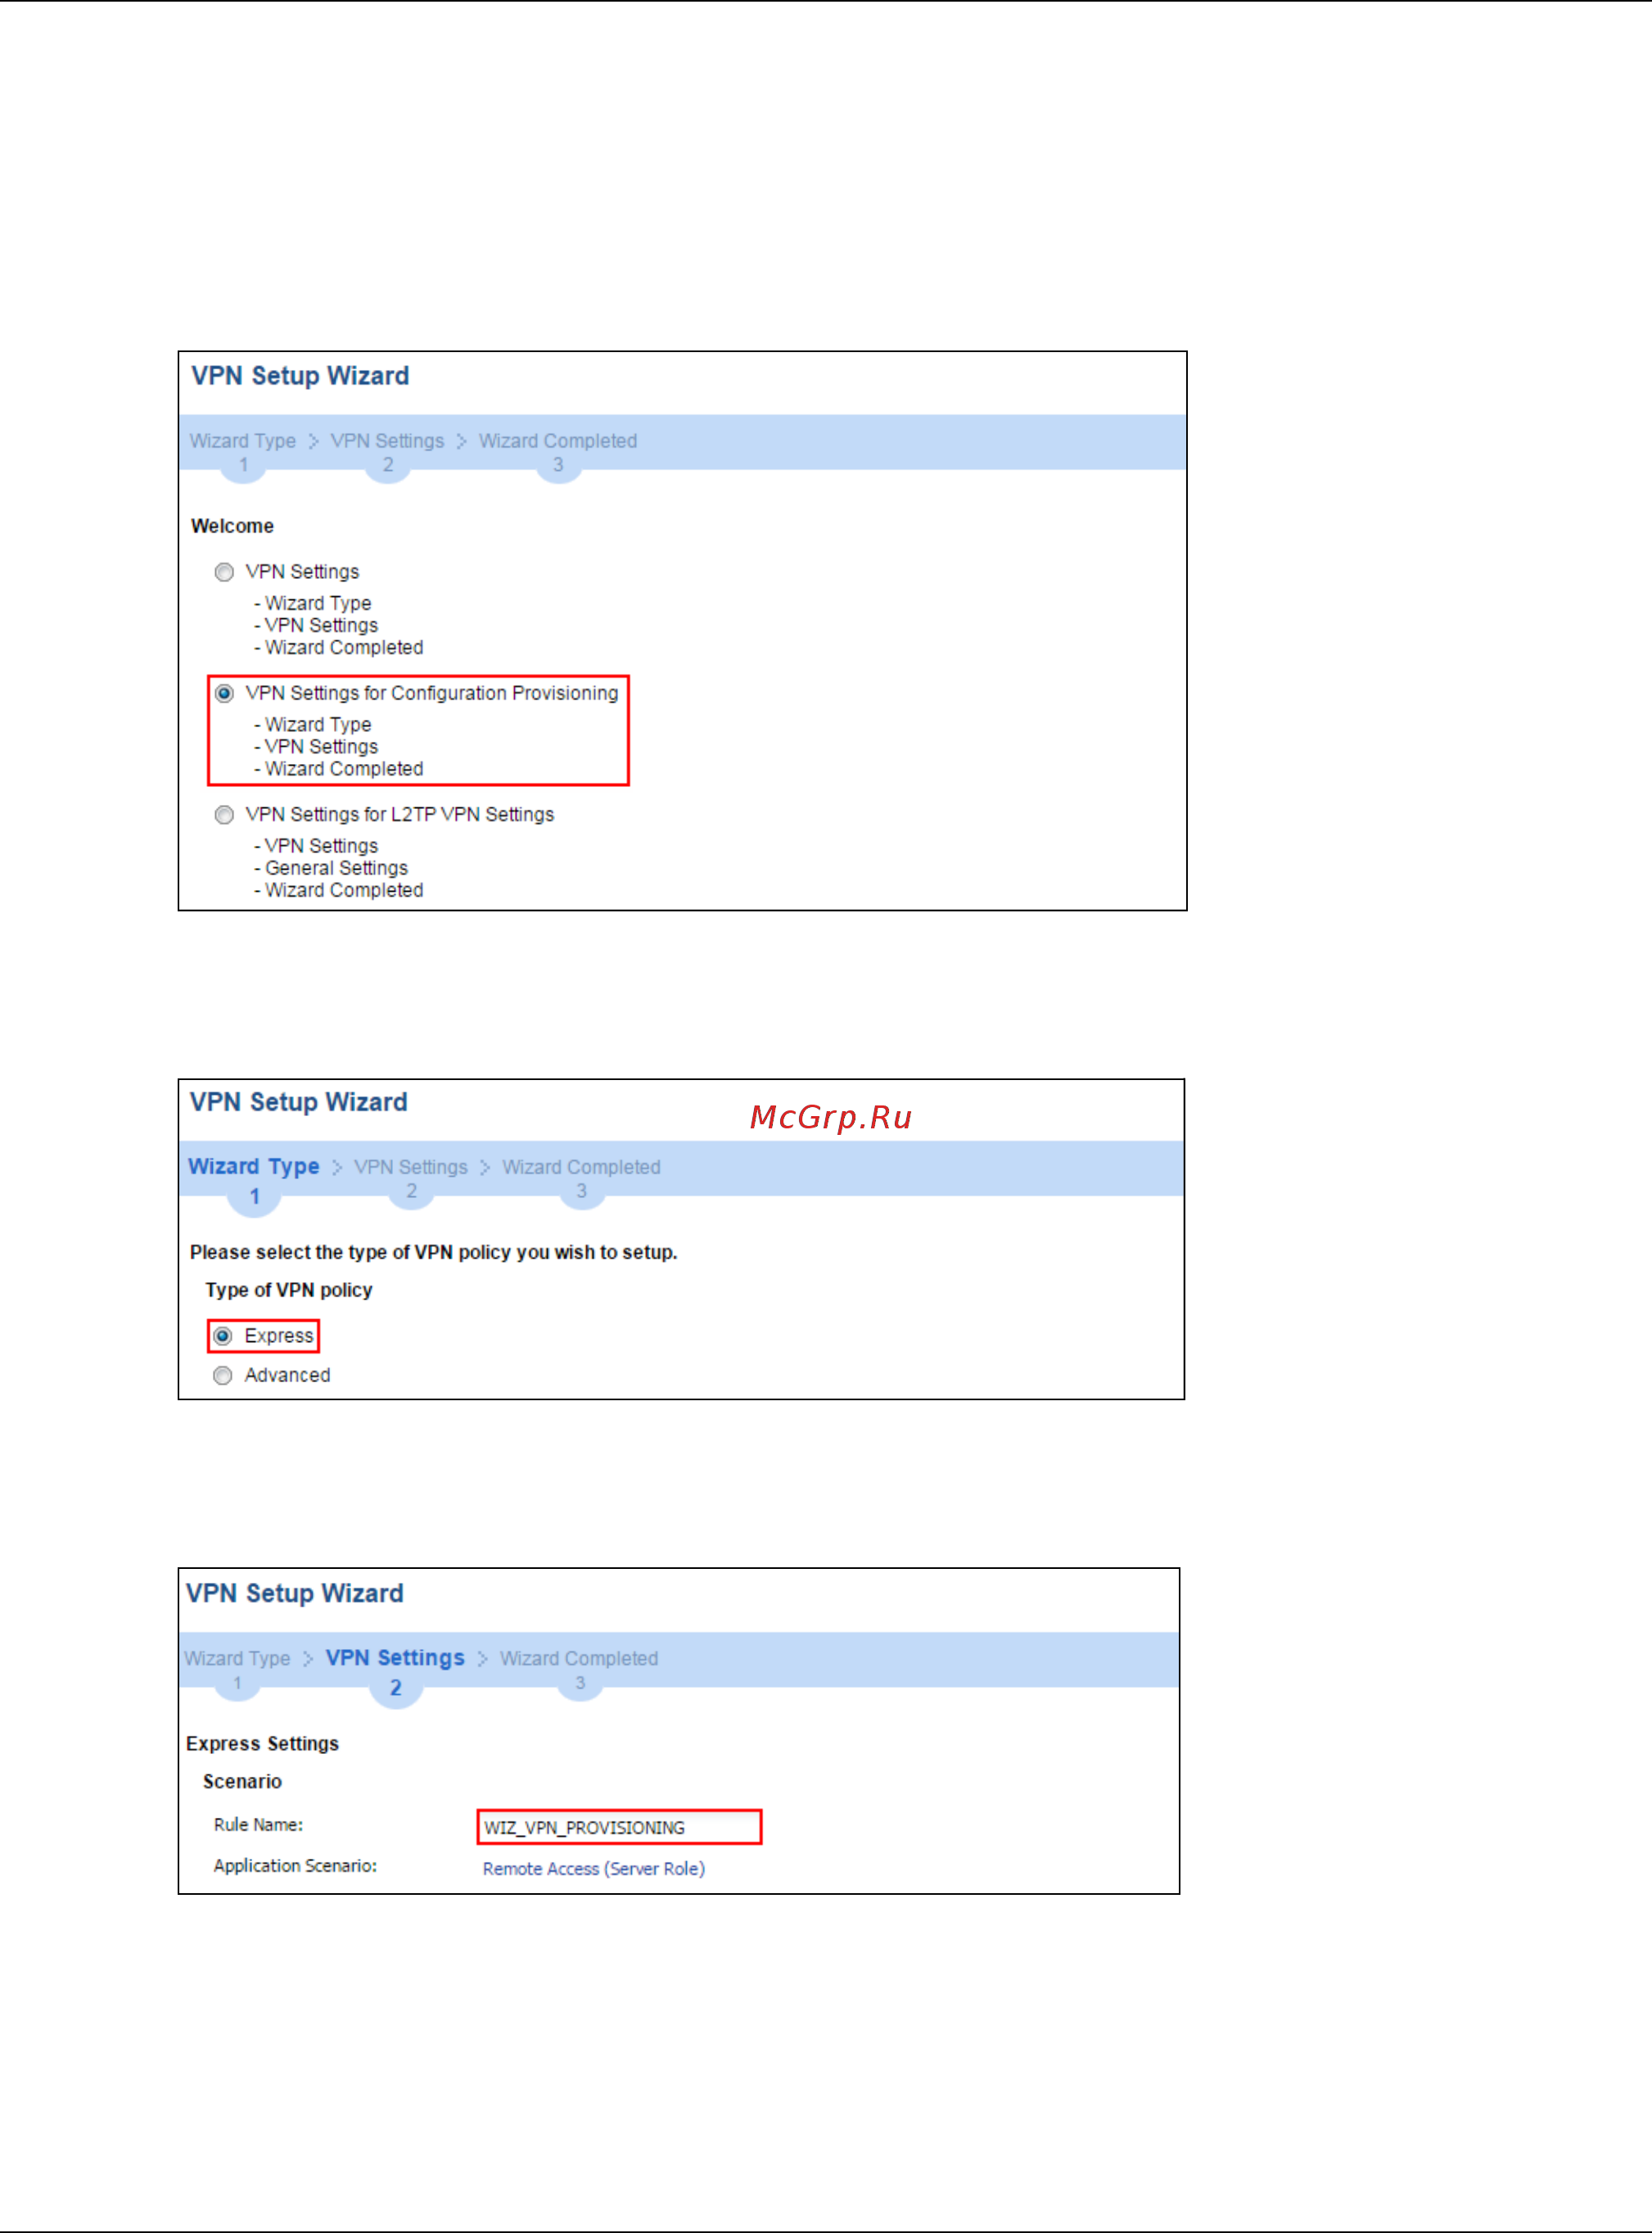Click step number 3 bubble in third wizard
Viewport: 1652px width, 2233px height.
pyautogui.click(x=580, y=1683)
